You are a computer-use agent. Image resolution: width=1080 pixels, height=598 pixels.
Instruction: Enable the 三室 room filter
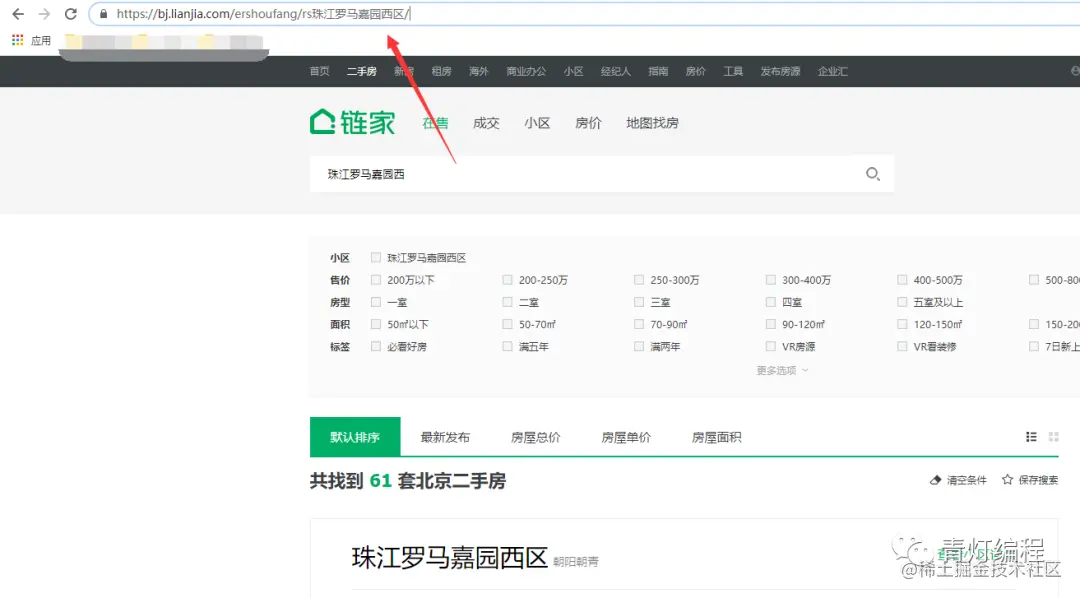tap(638, 301)
